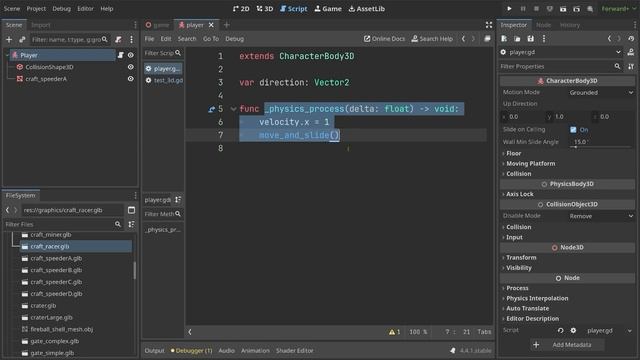
Task: Open script editor Go To menu
Action: (211, 39)
